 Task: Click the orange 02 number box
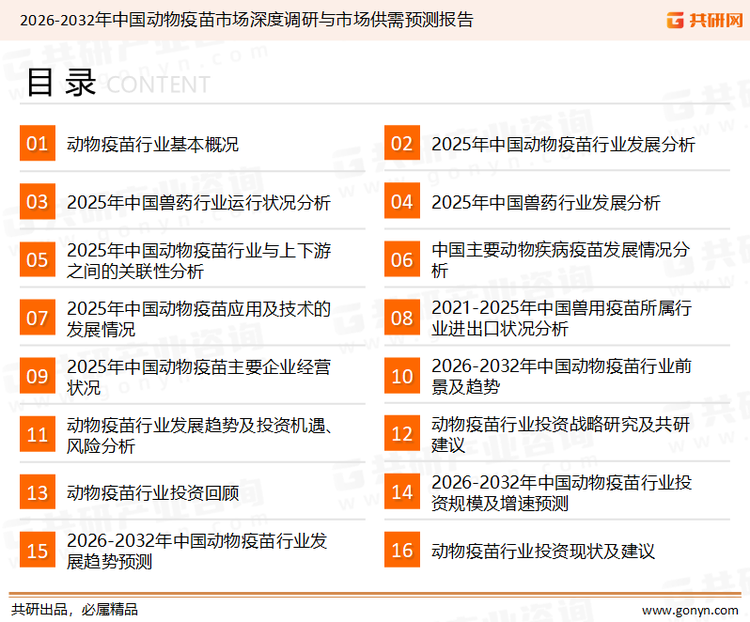pos(402,143)
